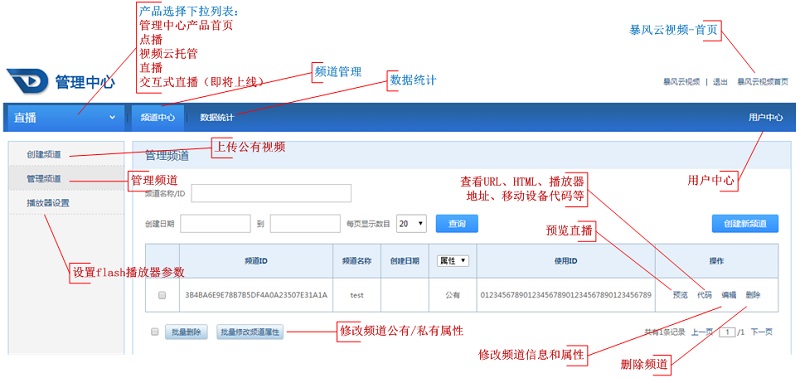800x378 pixels.
Task: Click the 查询 search button
Action: [457, 223]
